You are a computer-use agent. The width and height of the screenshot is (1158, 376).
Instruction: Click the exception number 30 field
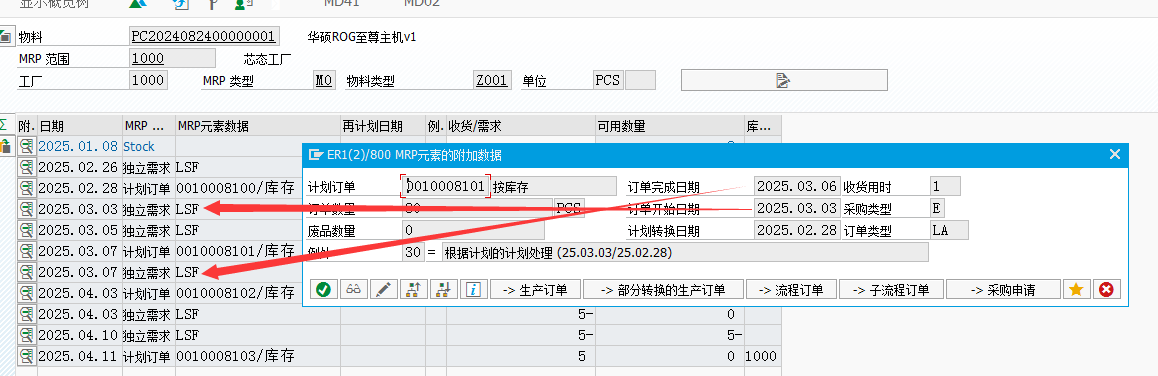[413, 253]
